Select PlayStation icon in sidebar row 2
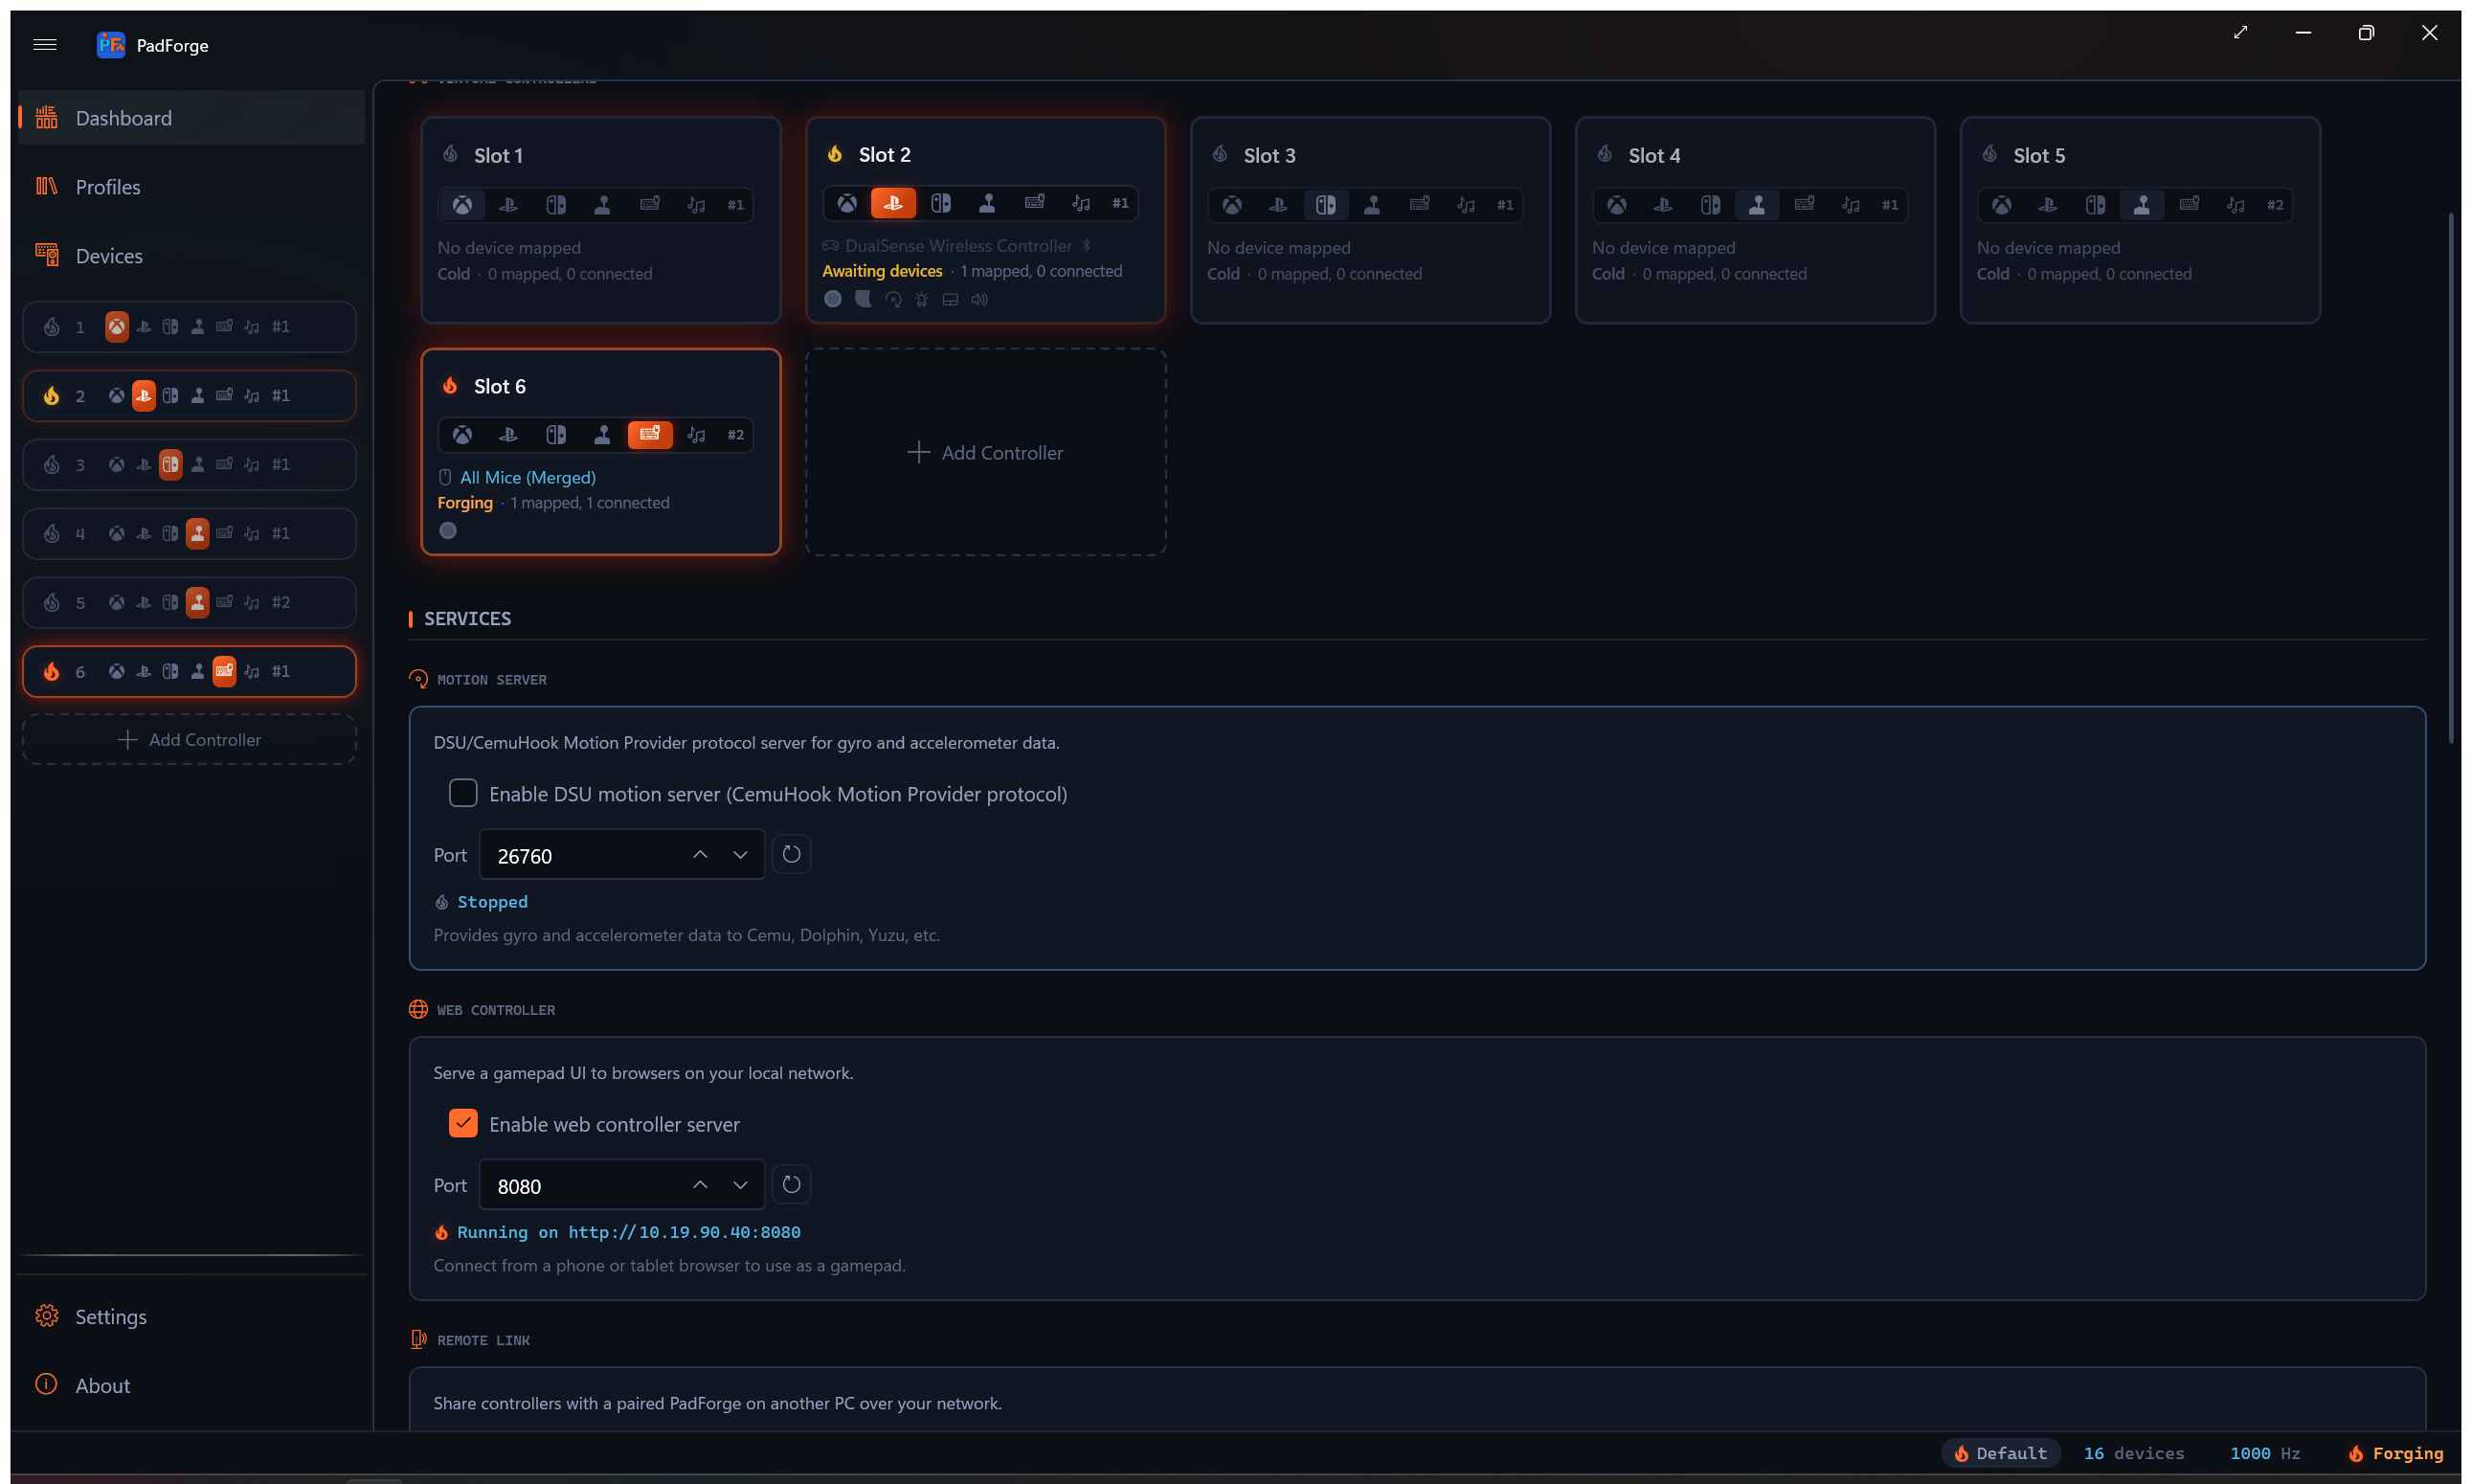Image resolution: width=2472 pixels, height=1484 pixels. pyautogui.click(x=144, y=396)
